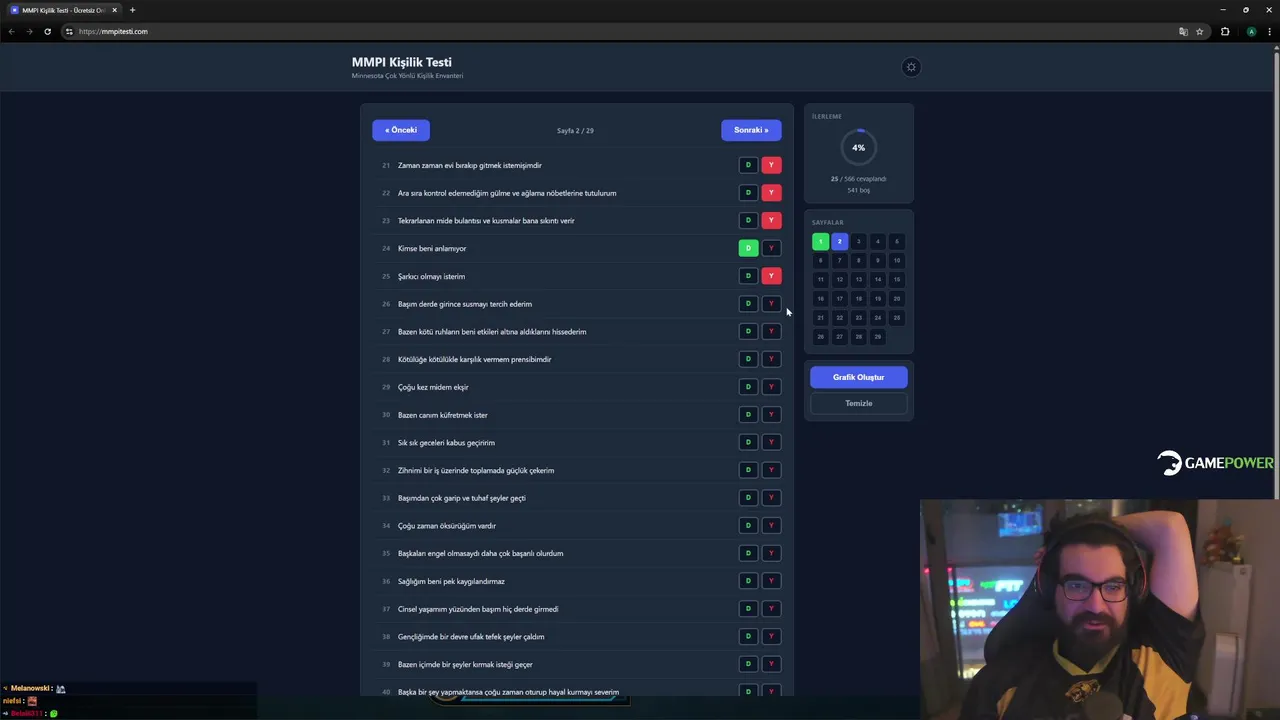Mark D for question 21 Zaman zaman evi bırakıp
The image size is (1280, 720).
[748, 165]
